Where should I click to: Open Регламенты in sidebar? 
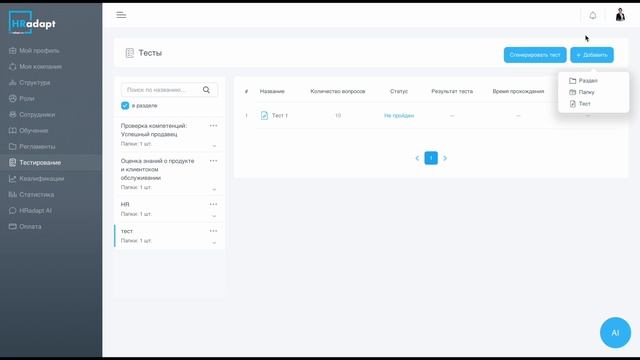coord(37,147)
